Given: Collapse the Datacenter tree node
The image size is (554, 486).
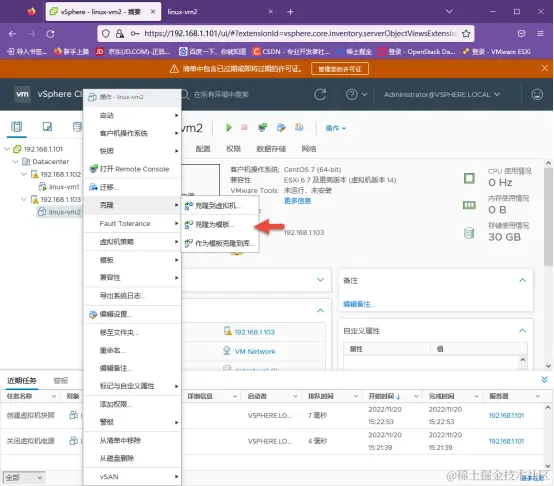Looking at the screenshot, I should (16, 161).
